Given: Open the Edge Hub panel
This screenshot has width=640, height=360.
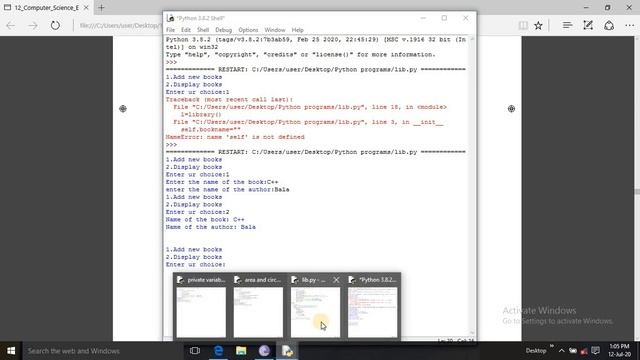Looking at the screenshot, I should 567,25.
